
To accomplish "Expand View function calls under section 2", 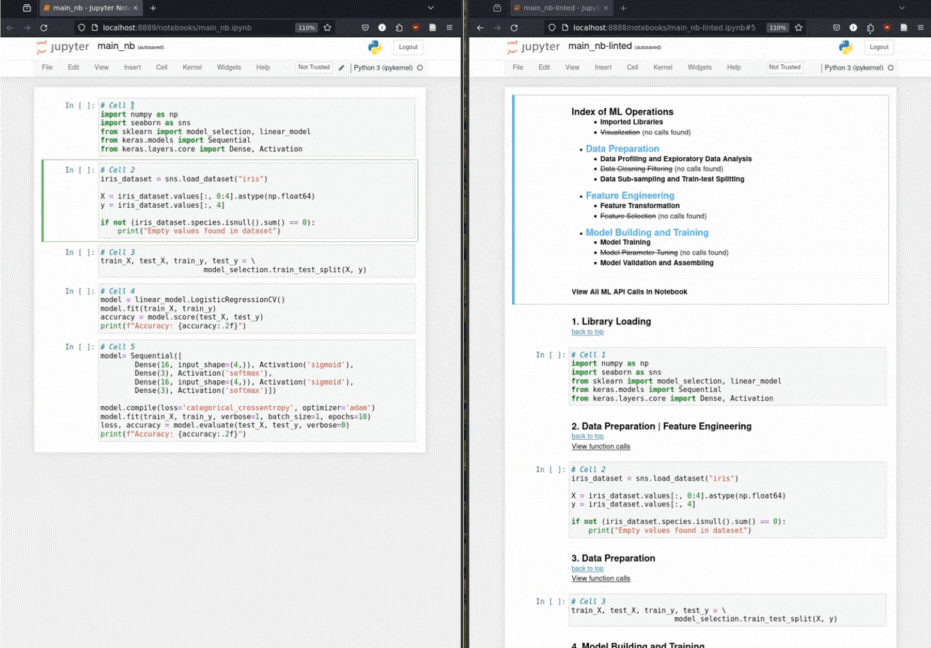I will (600, 446).
